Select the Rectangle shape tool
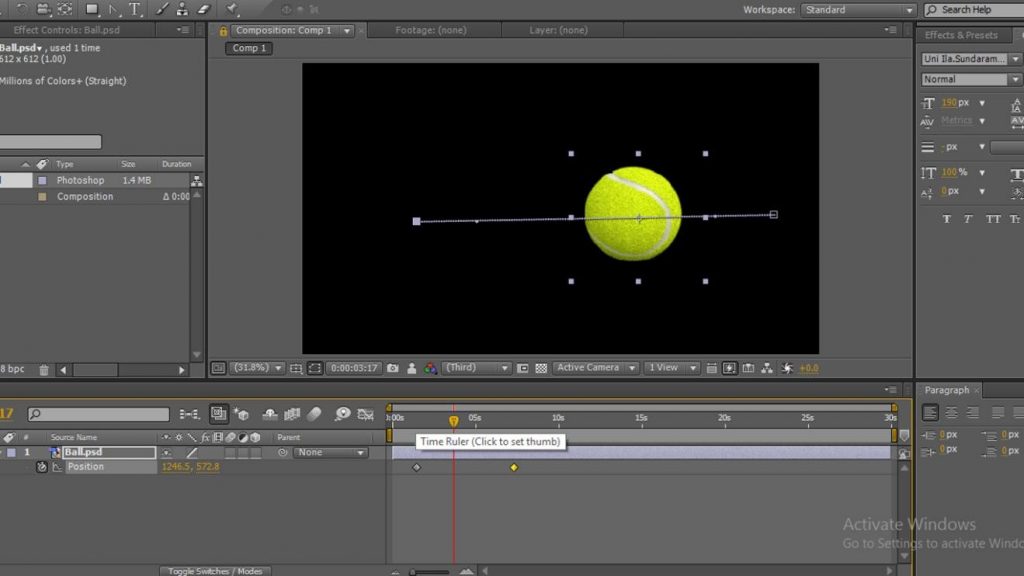Screen dimensions: 1024x576 pos(91,9)
